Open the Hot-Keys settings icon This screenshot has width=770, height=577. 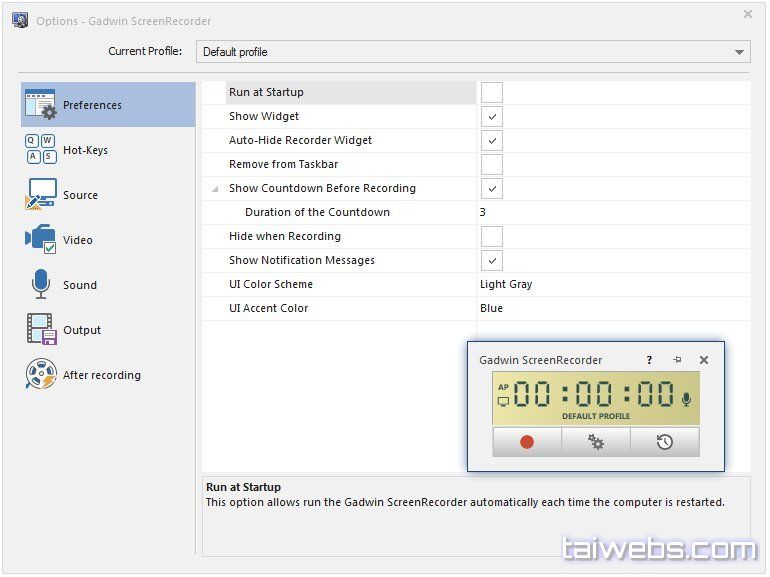tap(41, 150)
